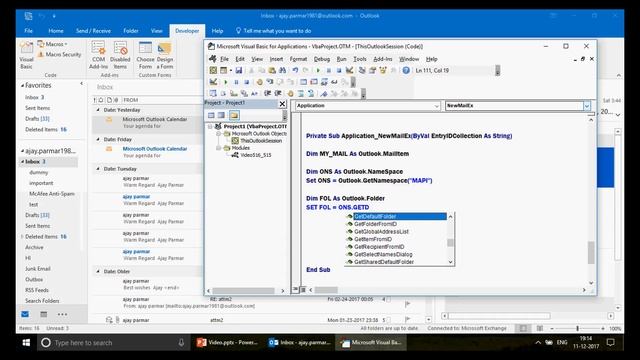Open VBA help with blue question icon

point(406,70)
